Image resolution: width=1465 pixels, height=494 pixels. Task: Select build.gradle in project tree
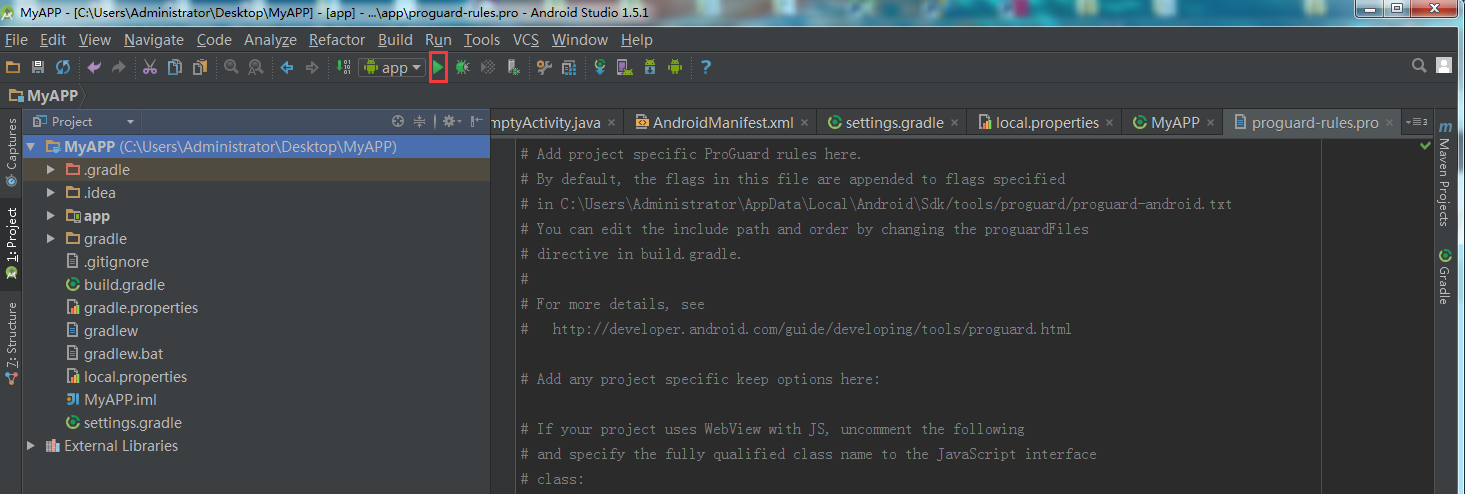click(124, 285)
